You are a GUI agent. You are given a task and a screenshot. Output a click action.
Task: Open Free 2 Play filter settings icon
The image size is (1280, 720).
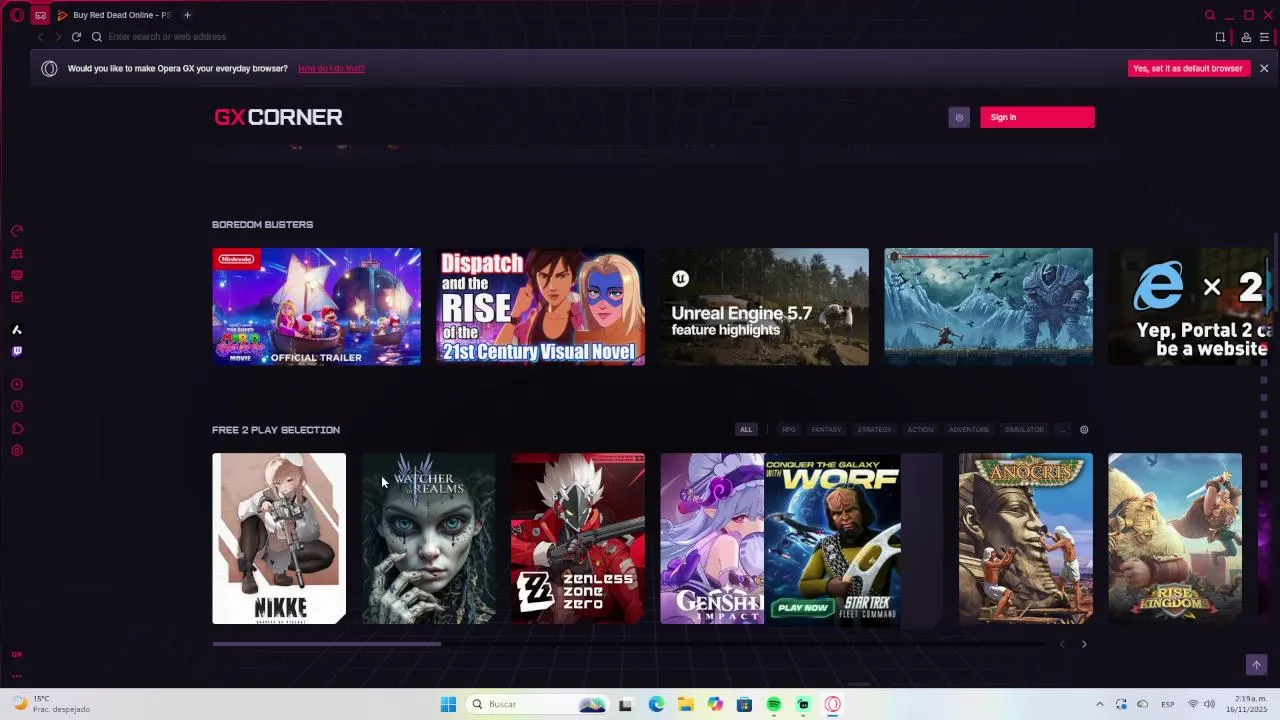1084,430
